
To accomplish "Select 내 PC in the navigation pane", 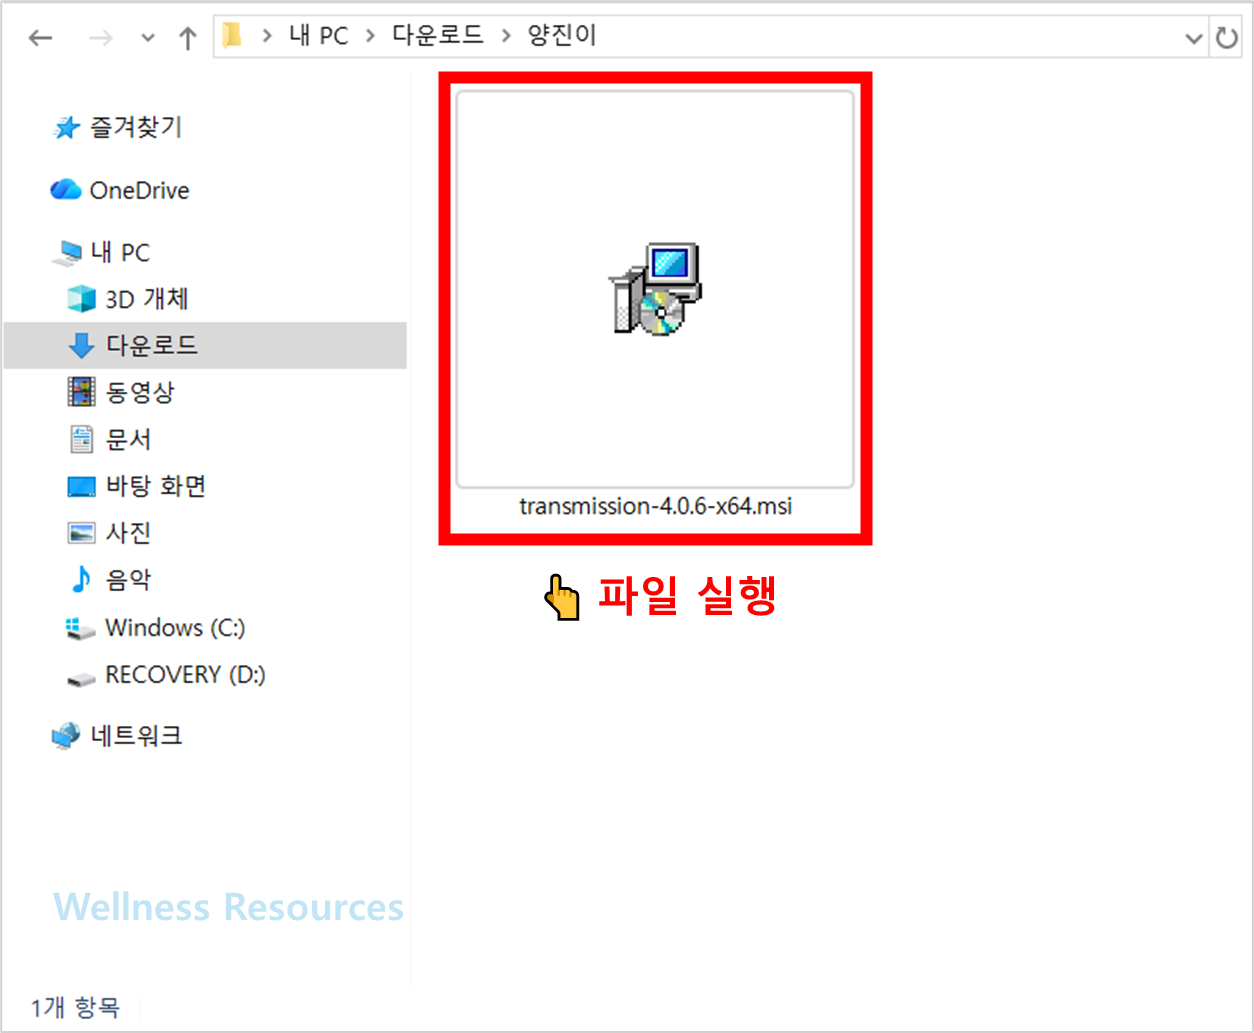I will point(120,252).
